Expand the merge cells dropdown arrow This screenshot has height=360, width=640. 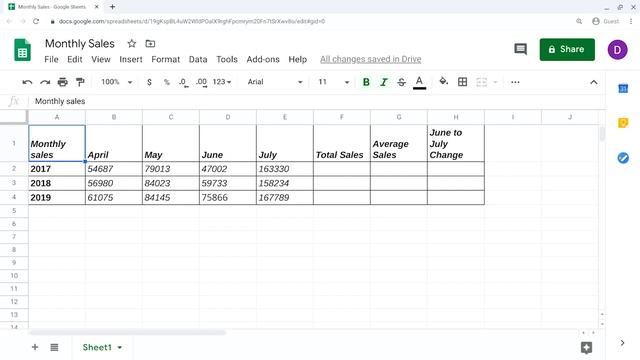[496, 82]
